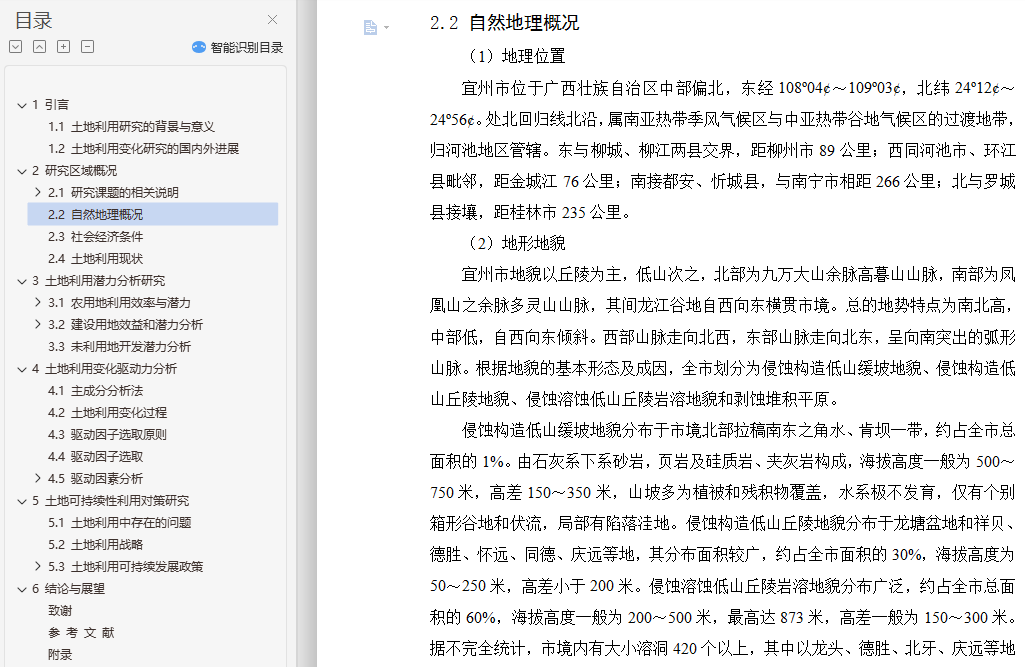Jump to 4.4 驱动因子选取
1025x667 pixels.
tap(95, 456)
